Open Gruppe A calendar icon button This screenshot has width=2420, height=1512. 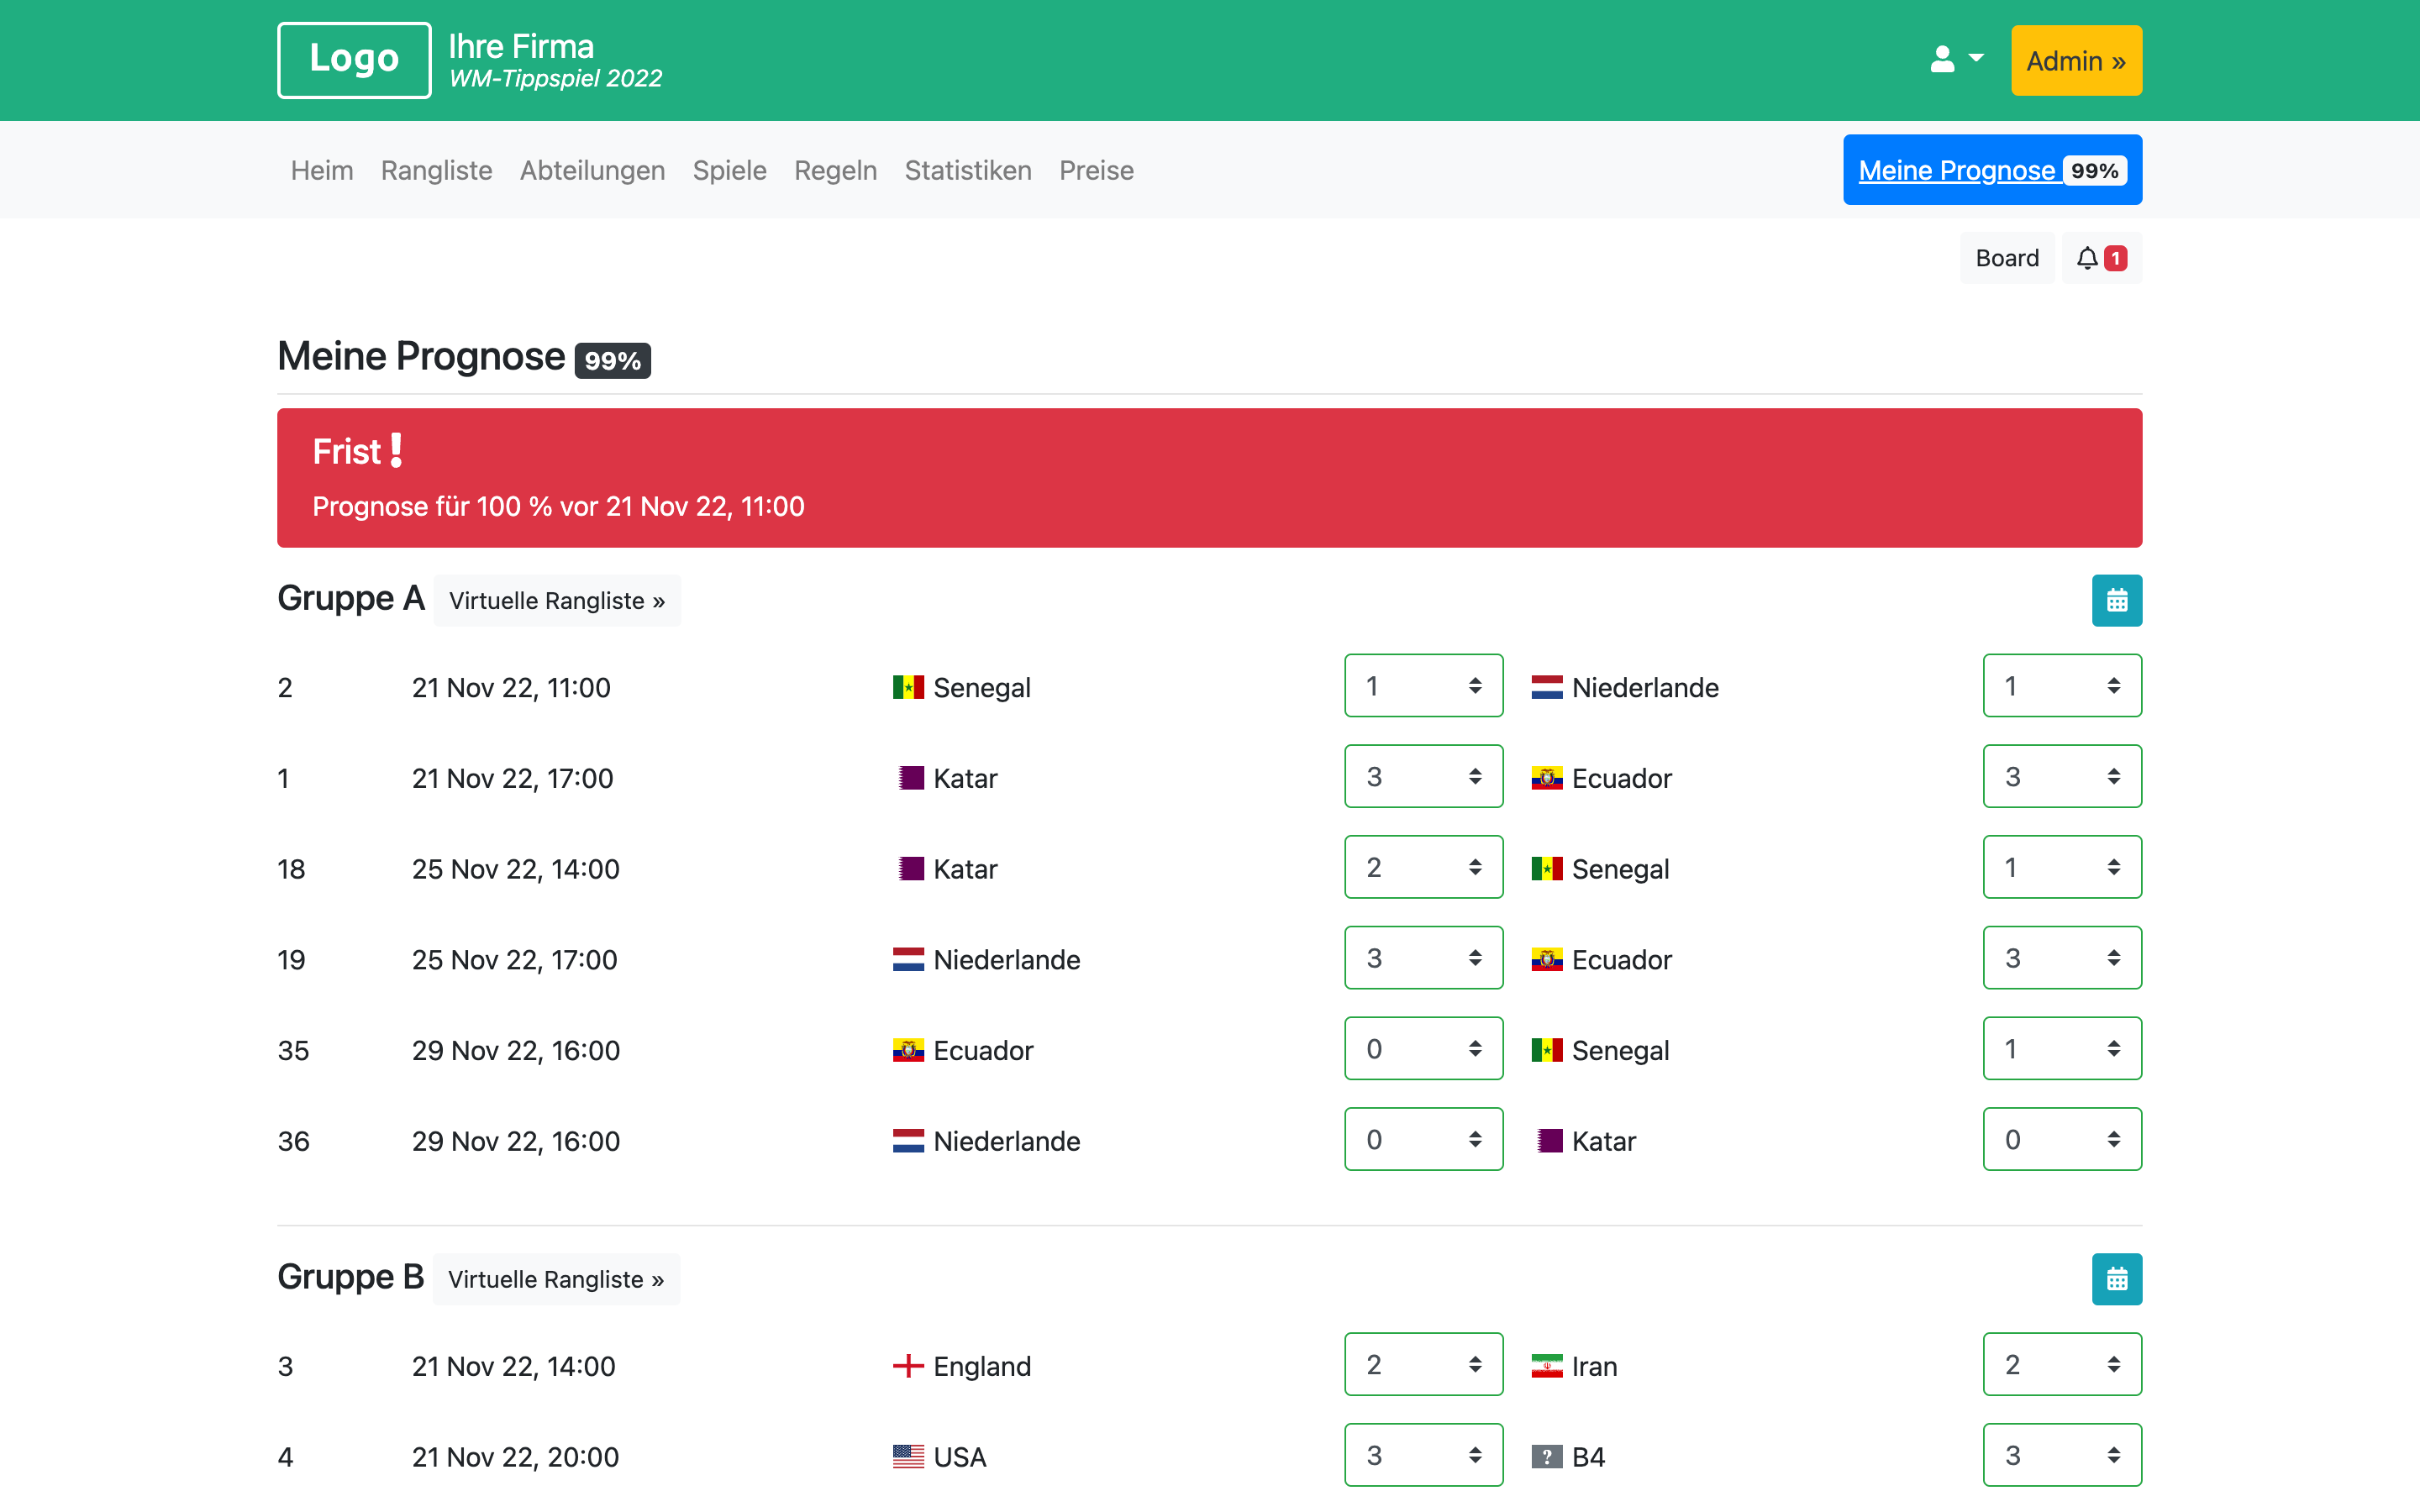pyautogui.click(x=2117, y=600)
